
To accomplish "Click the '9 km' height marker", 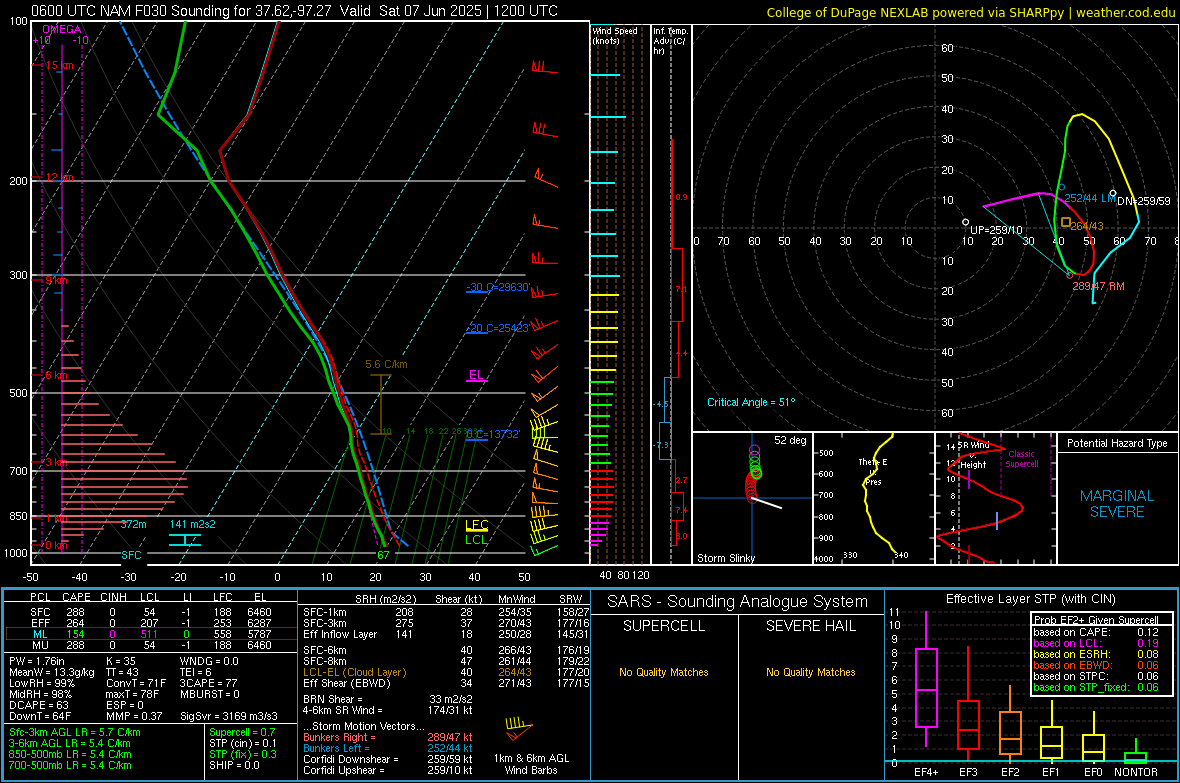I will [x=56, y=280].
